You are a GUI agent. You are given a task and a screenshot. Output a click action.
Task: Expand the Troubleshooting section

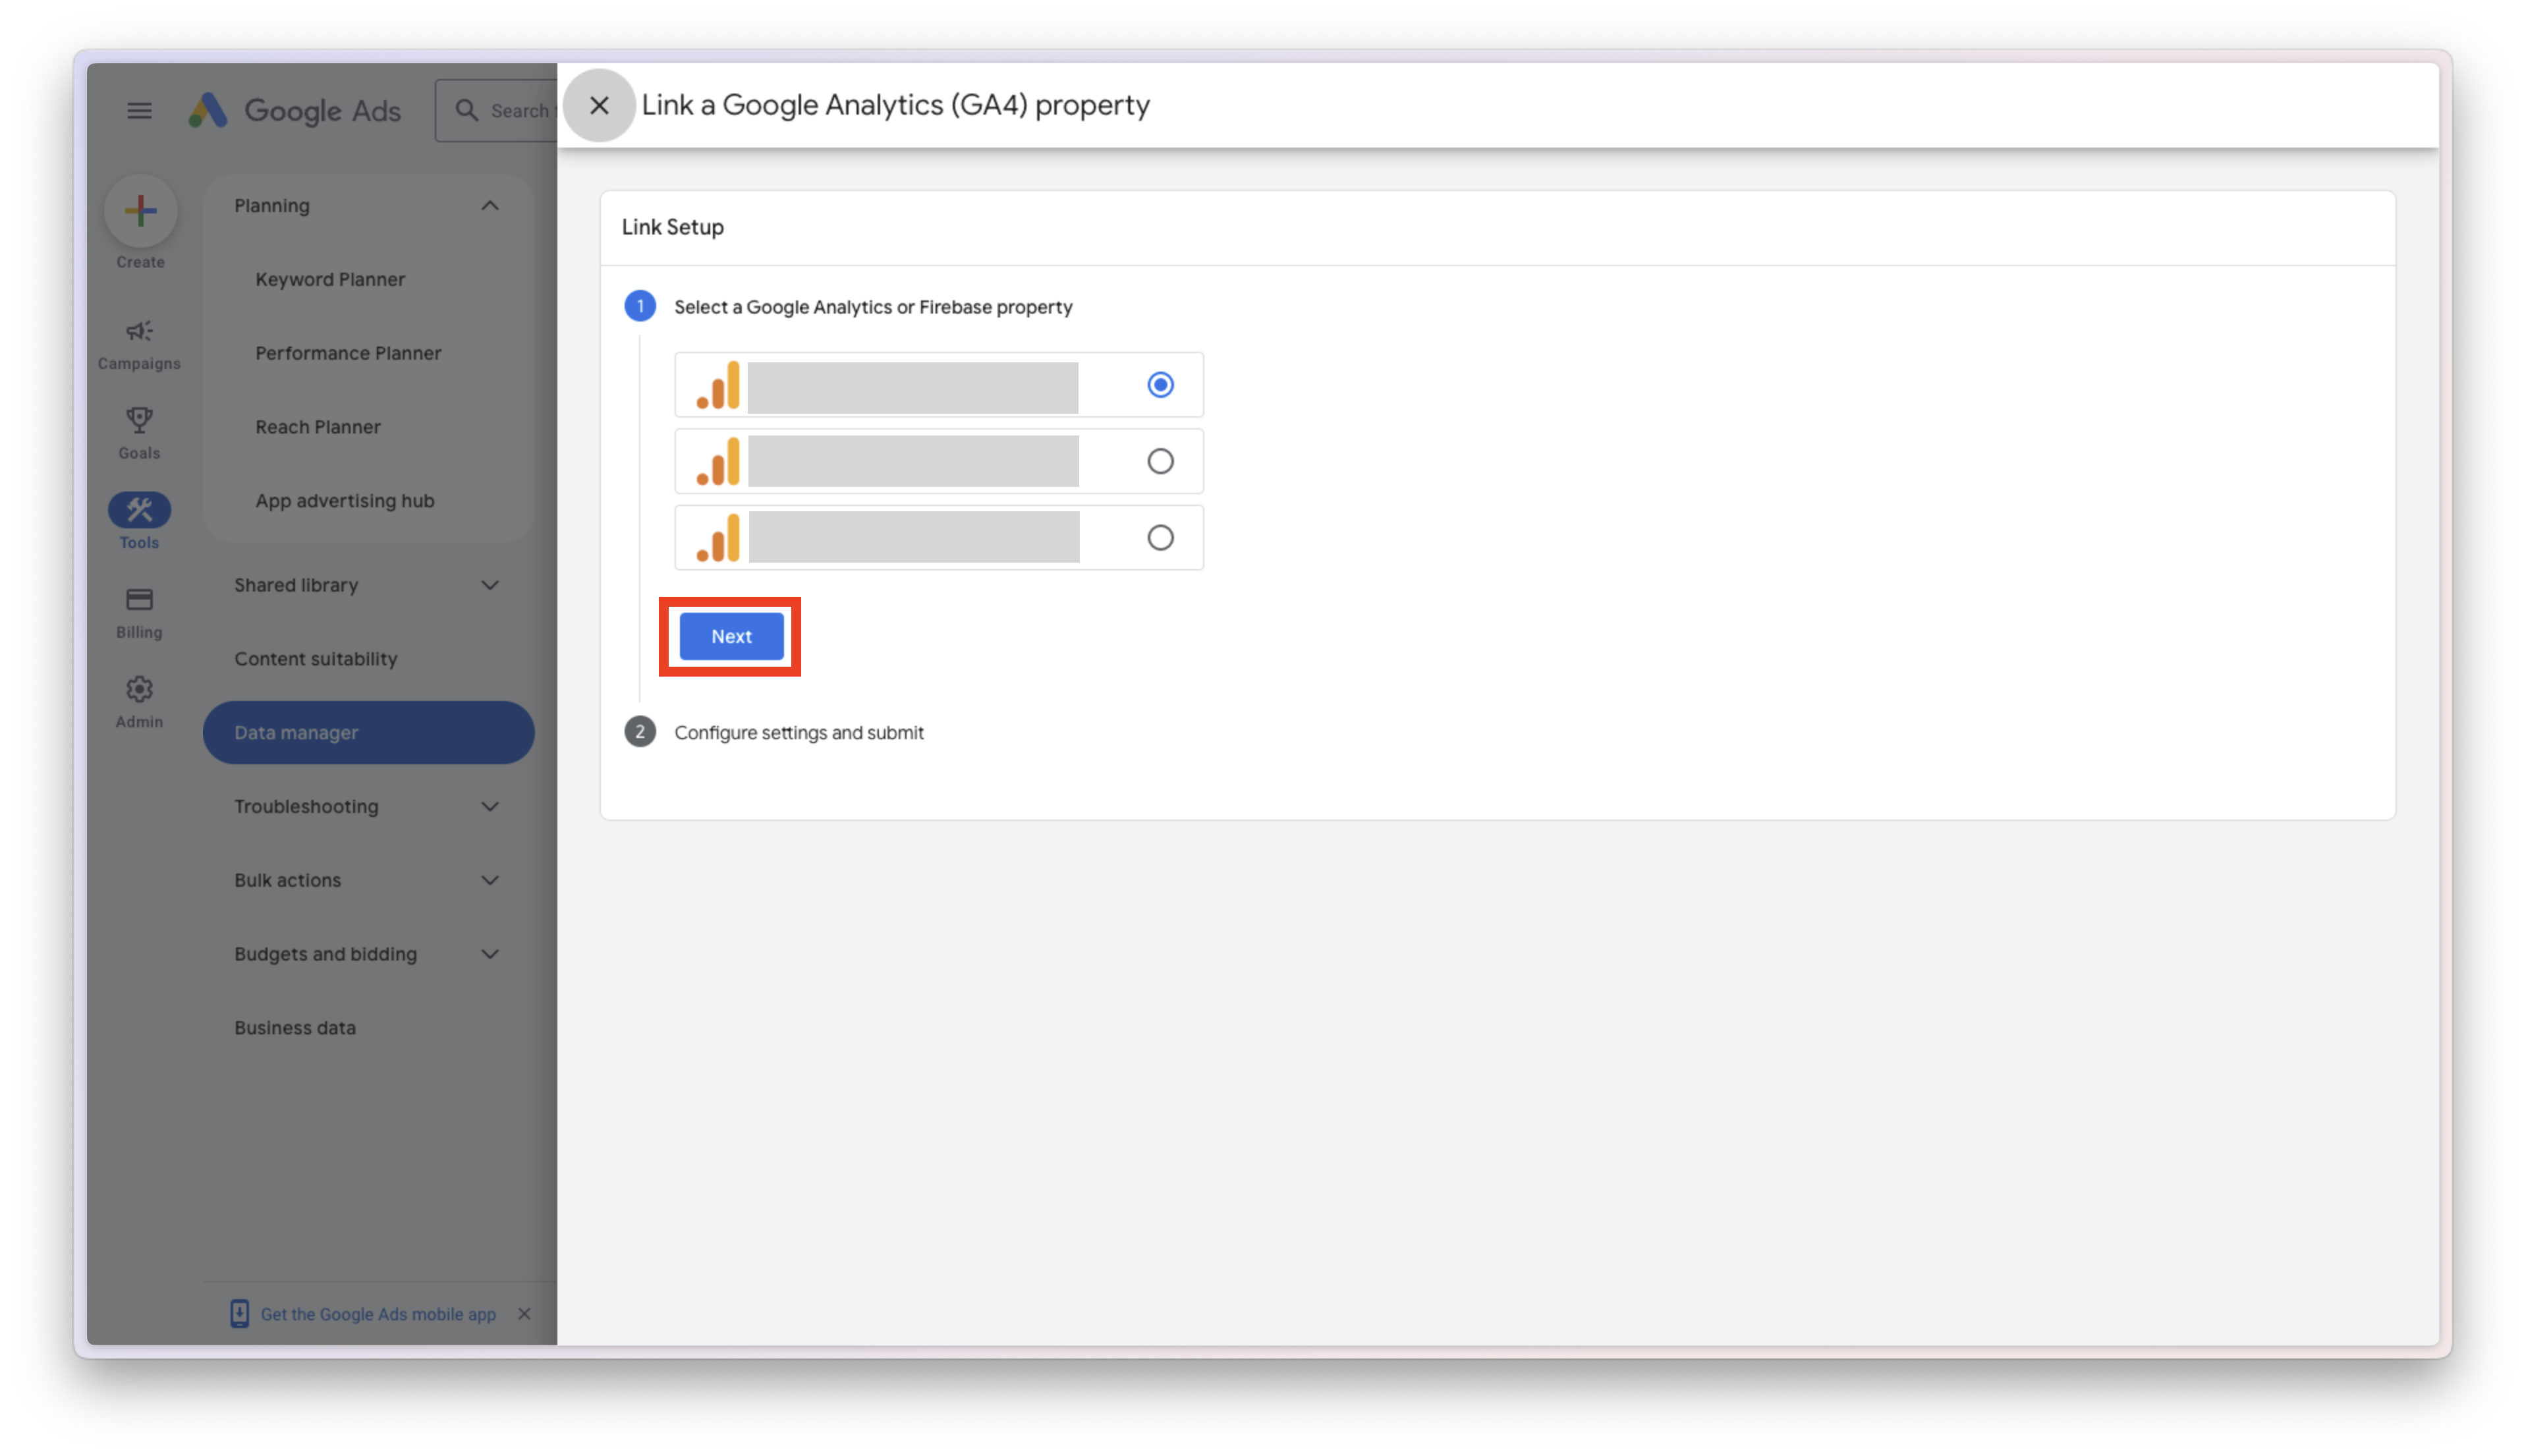[x=489, y=806]
